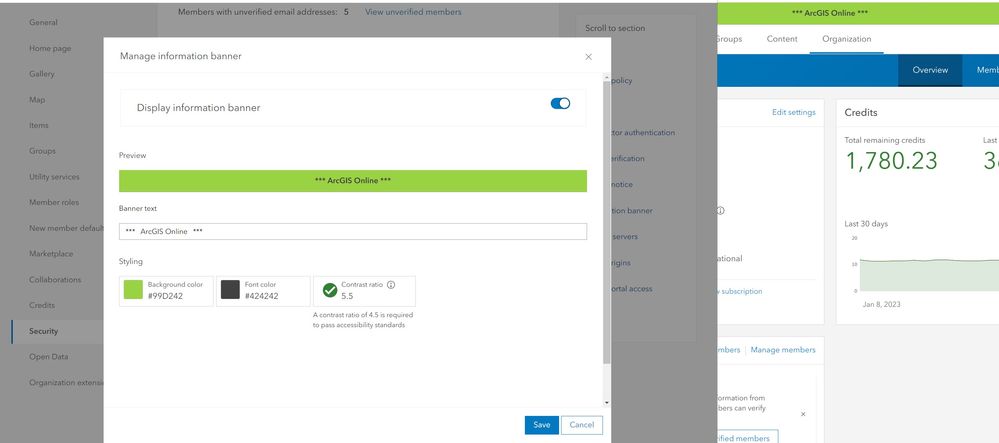The image size is (999, 443).
Task: Click the Banner text input field
Action: (352, 231)
